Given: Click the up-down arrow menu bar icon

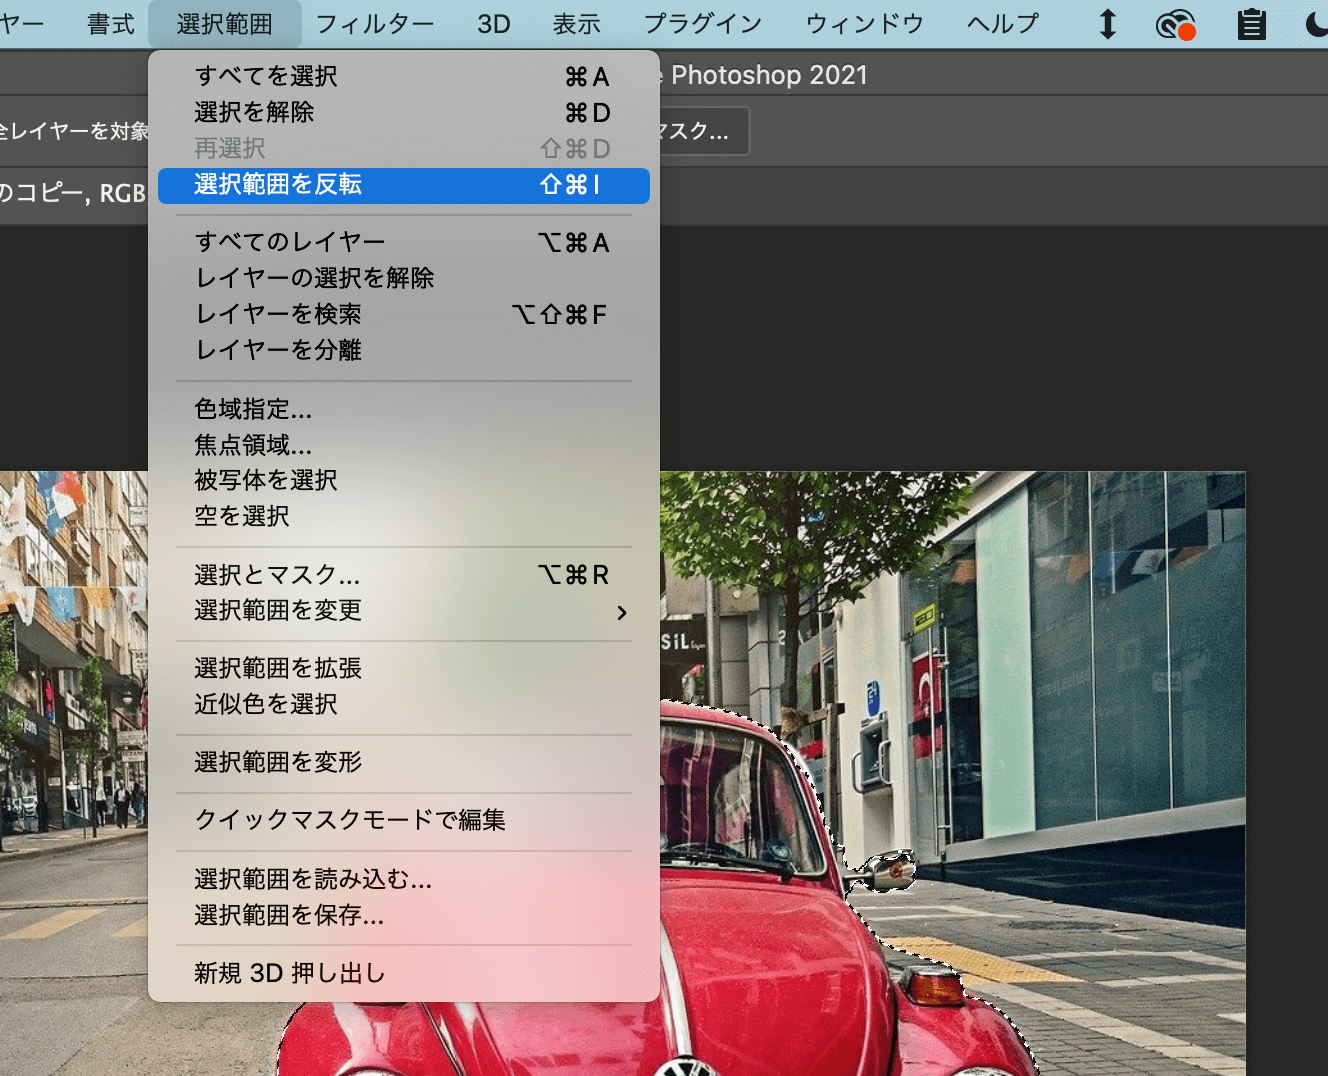Looking at the screenshot, I should (1107, 24).
